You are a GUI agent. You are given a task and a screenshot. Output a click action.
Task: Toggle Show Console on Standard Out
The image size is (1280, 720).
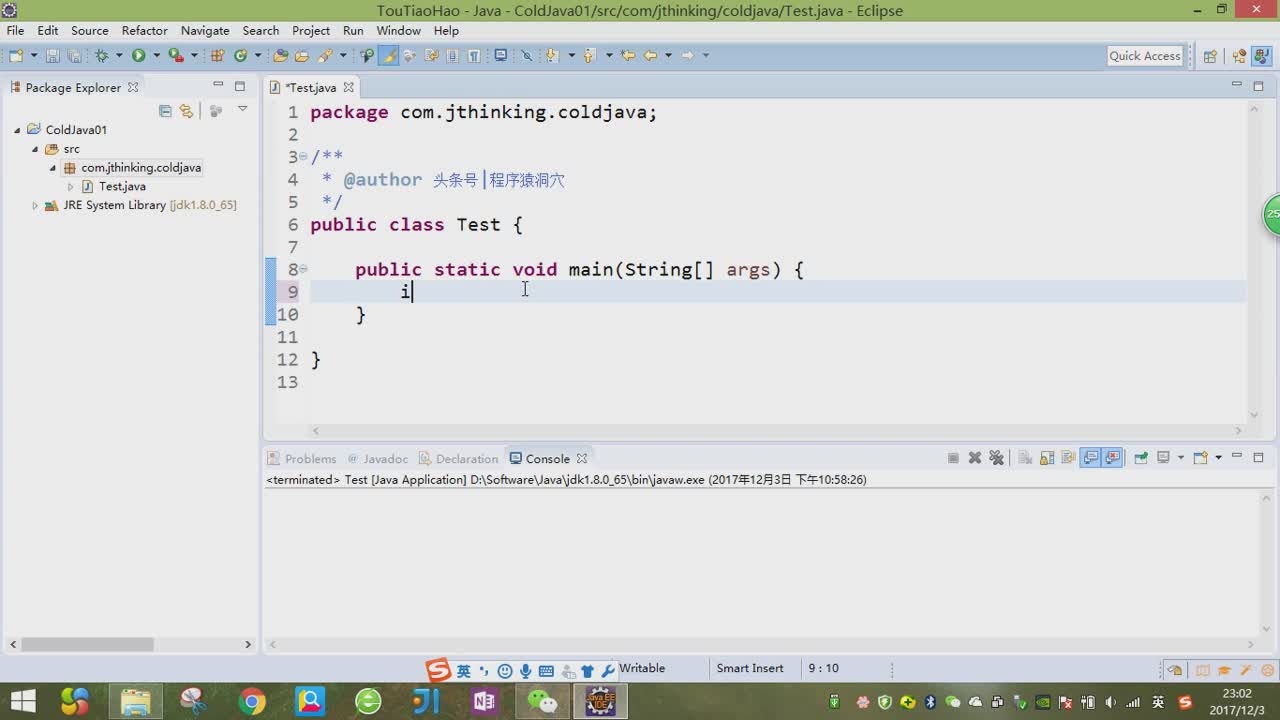click(1092, 458)
